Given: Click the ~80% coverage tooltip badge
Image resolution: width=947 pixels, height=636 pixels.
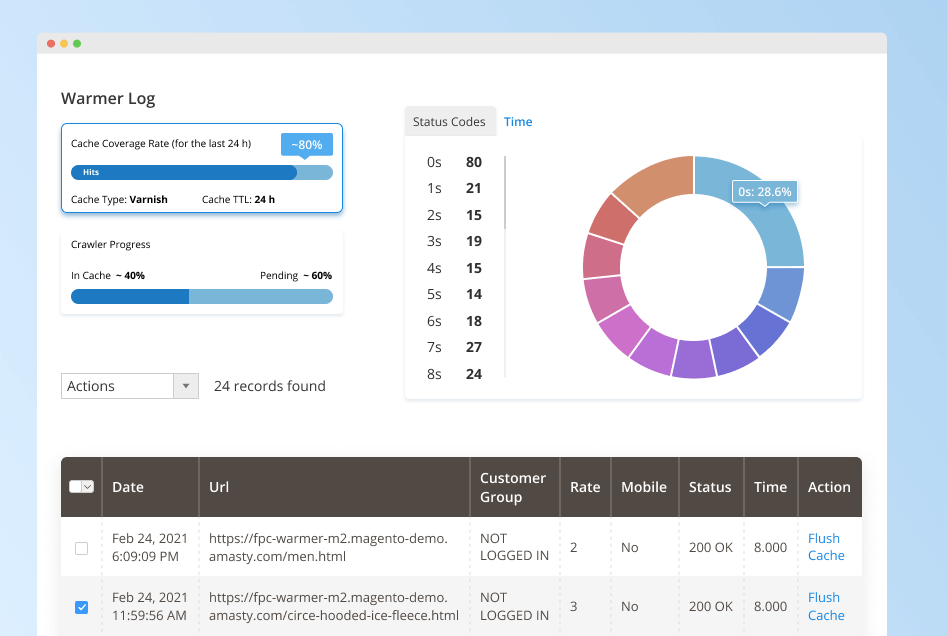Looking at the screenshot, I should click(x=306, y=145).
